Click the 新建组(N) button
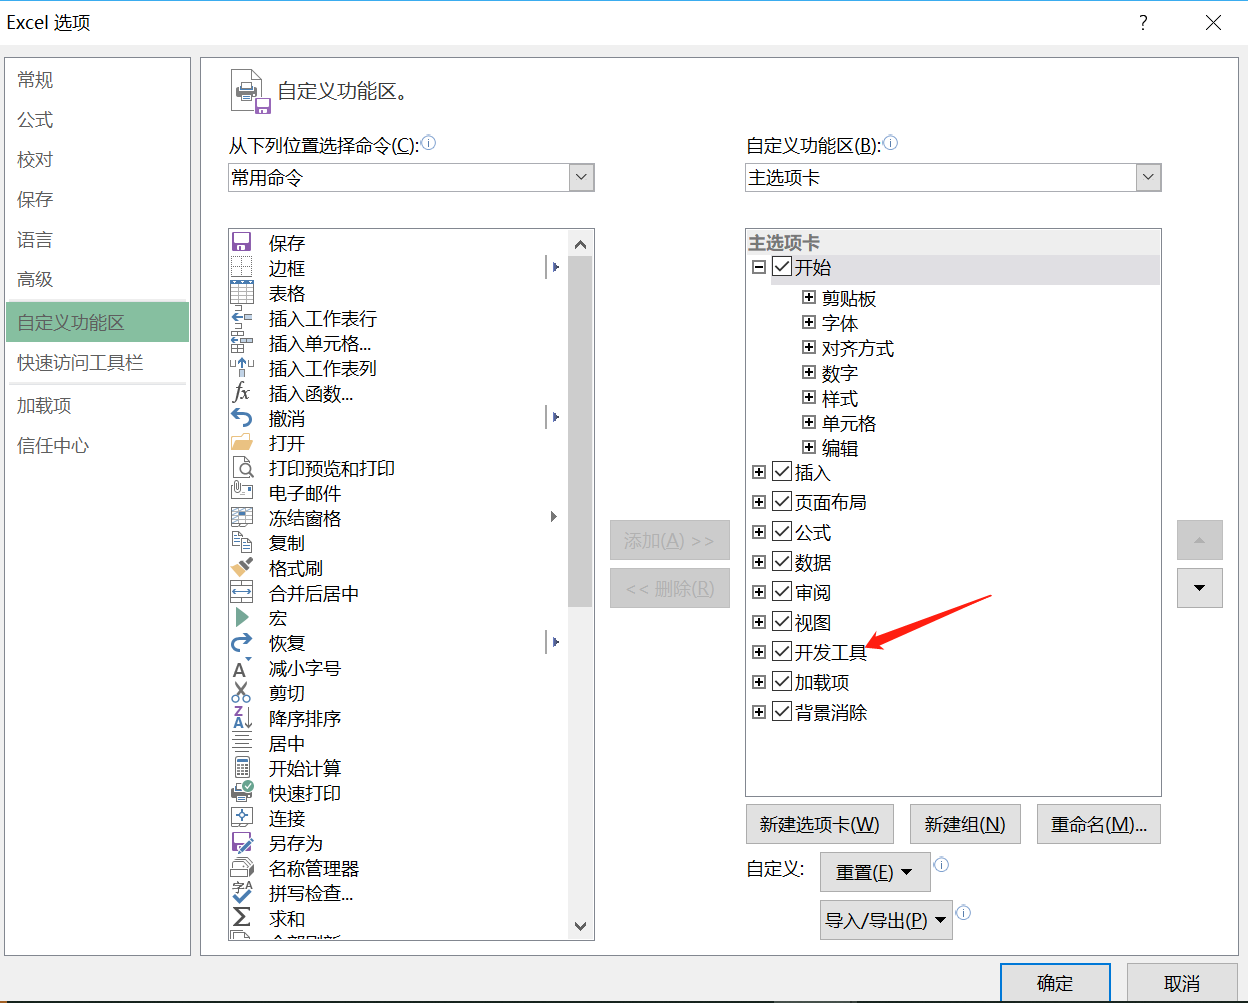Screen dimensions: 1248x1003 point(965,824)
